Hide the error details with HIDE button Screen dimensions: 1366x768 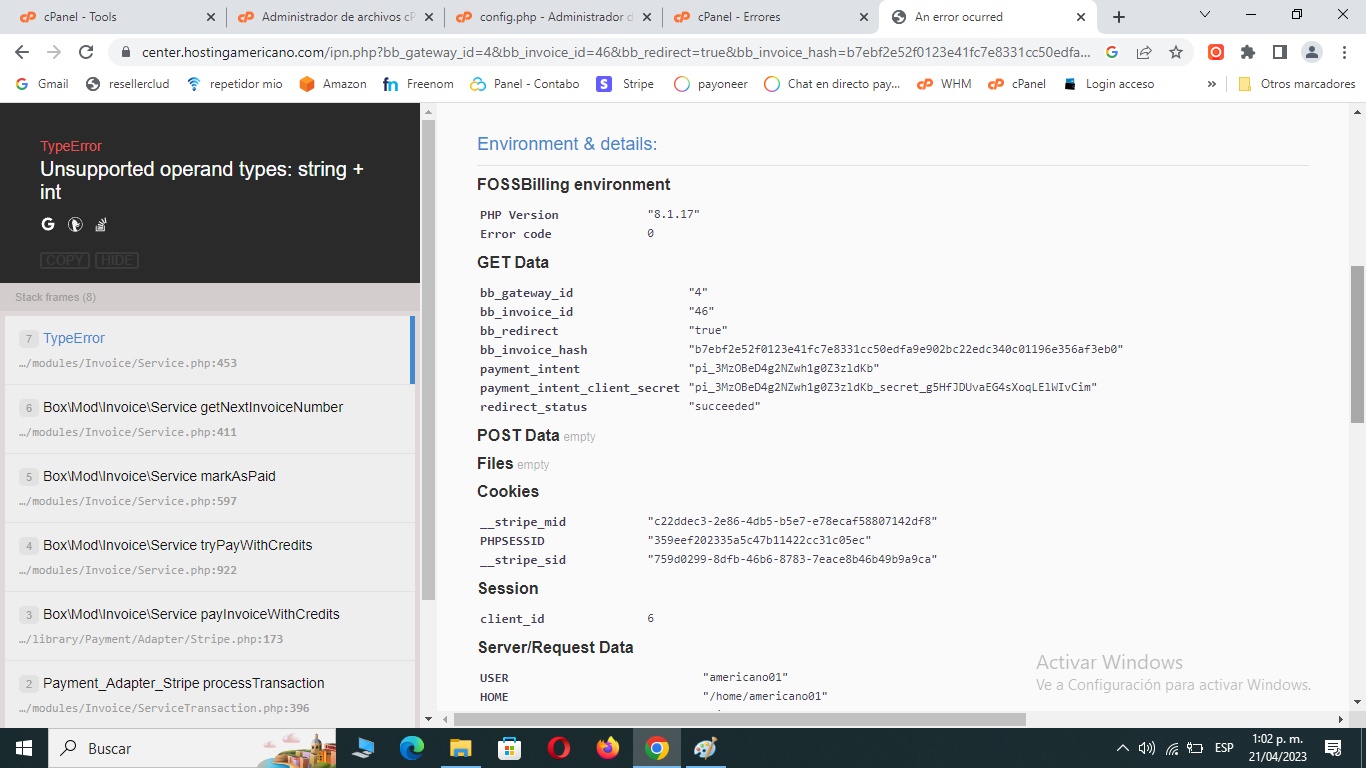(x=117, y=259)
